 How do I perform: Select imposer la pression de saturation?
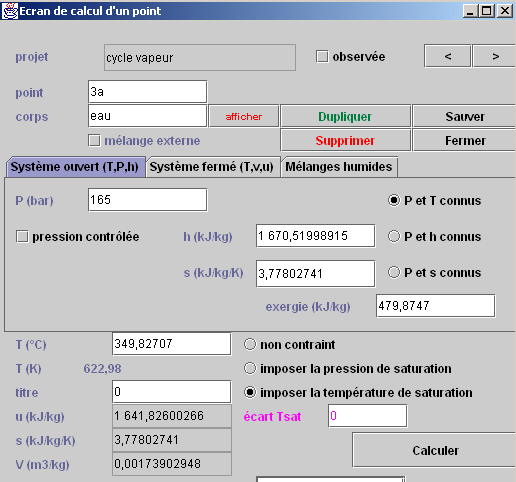pos(250,368)
